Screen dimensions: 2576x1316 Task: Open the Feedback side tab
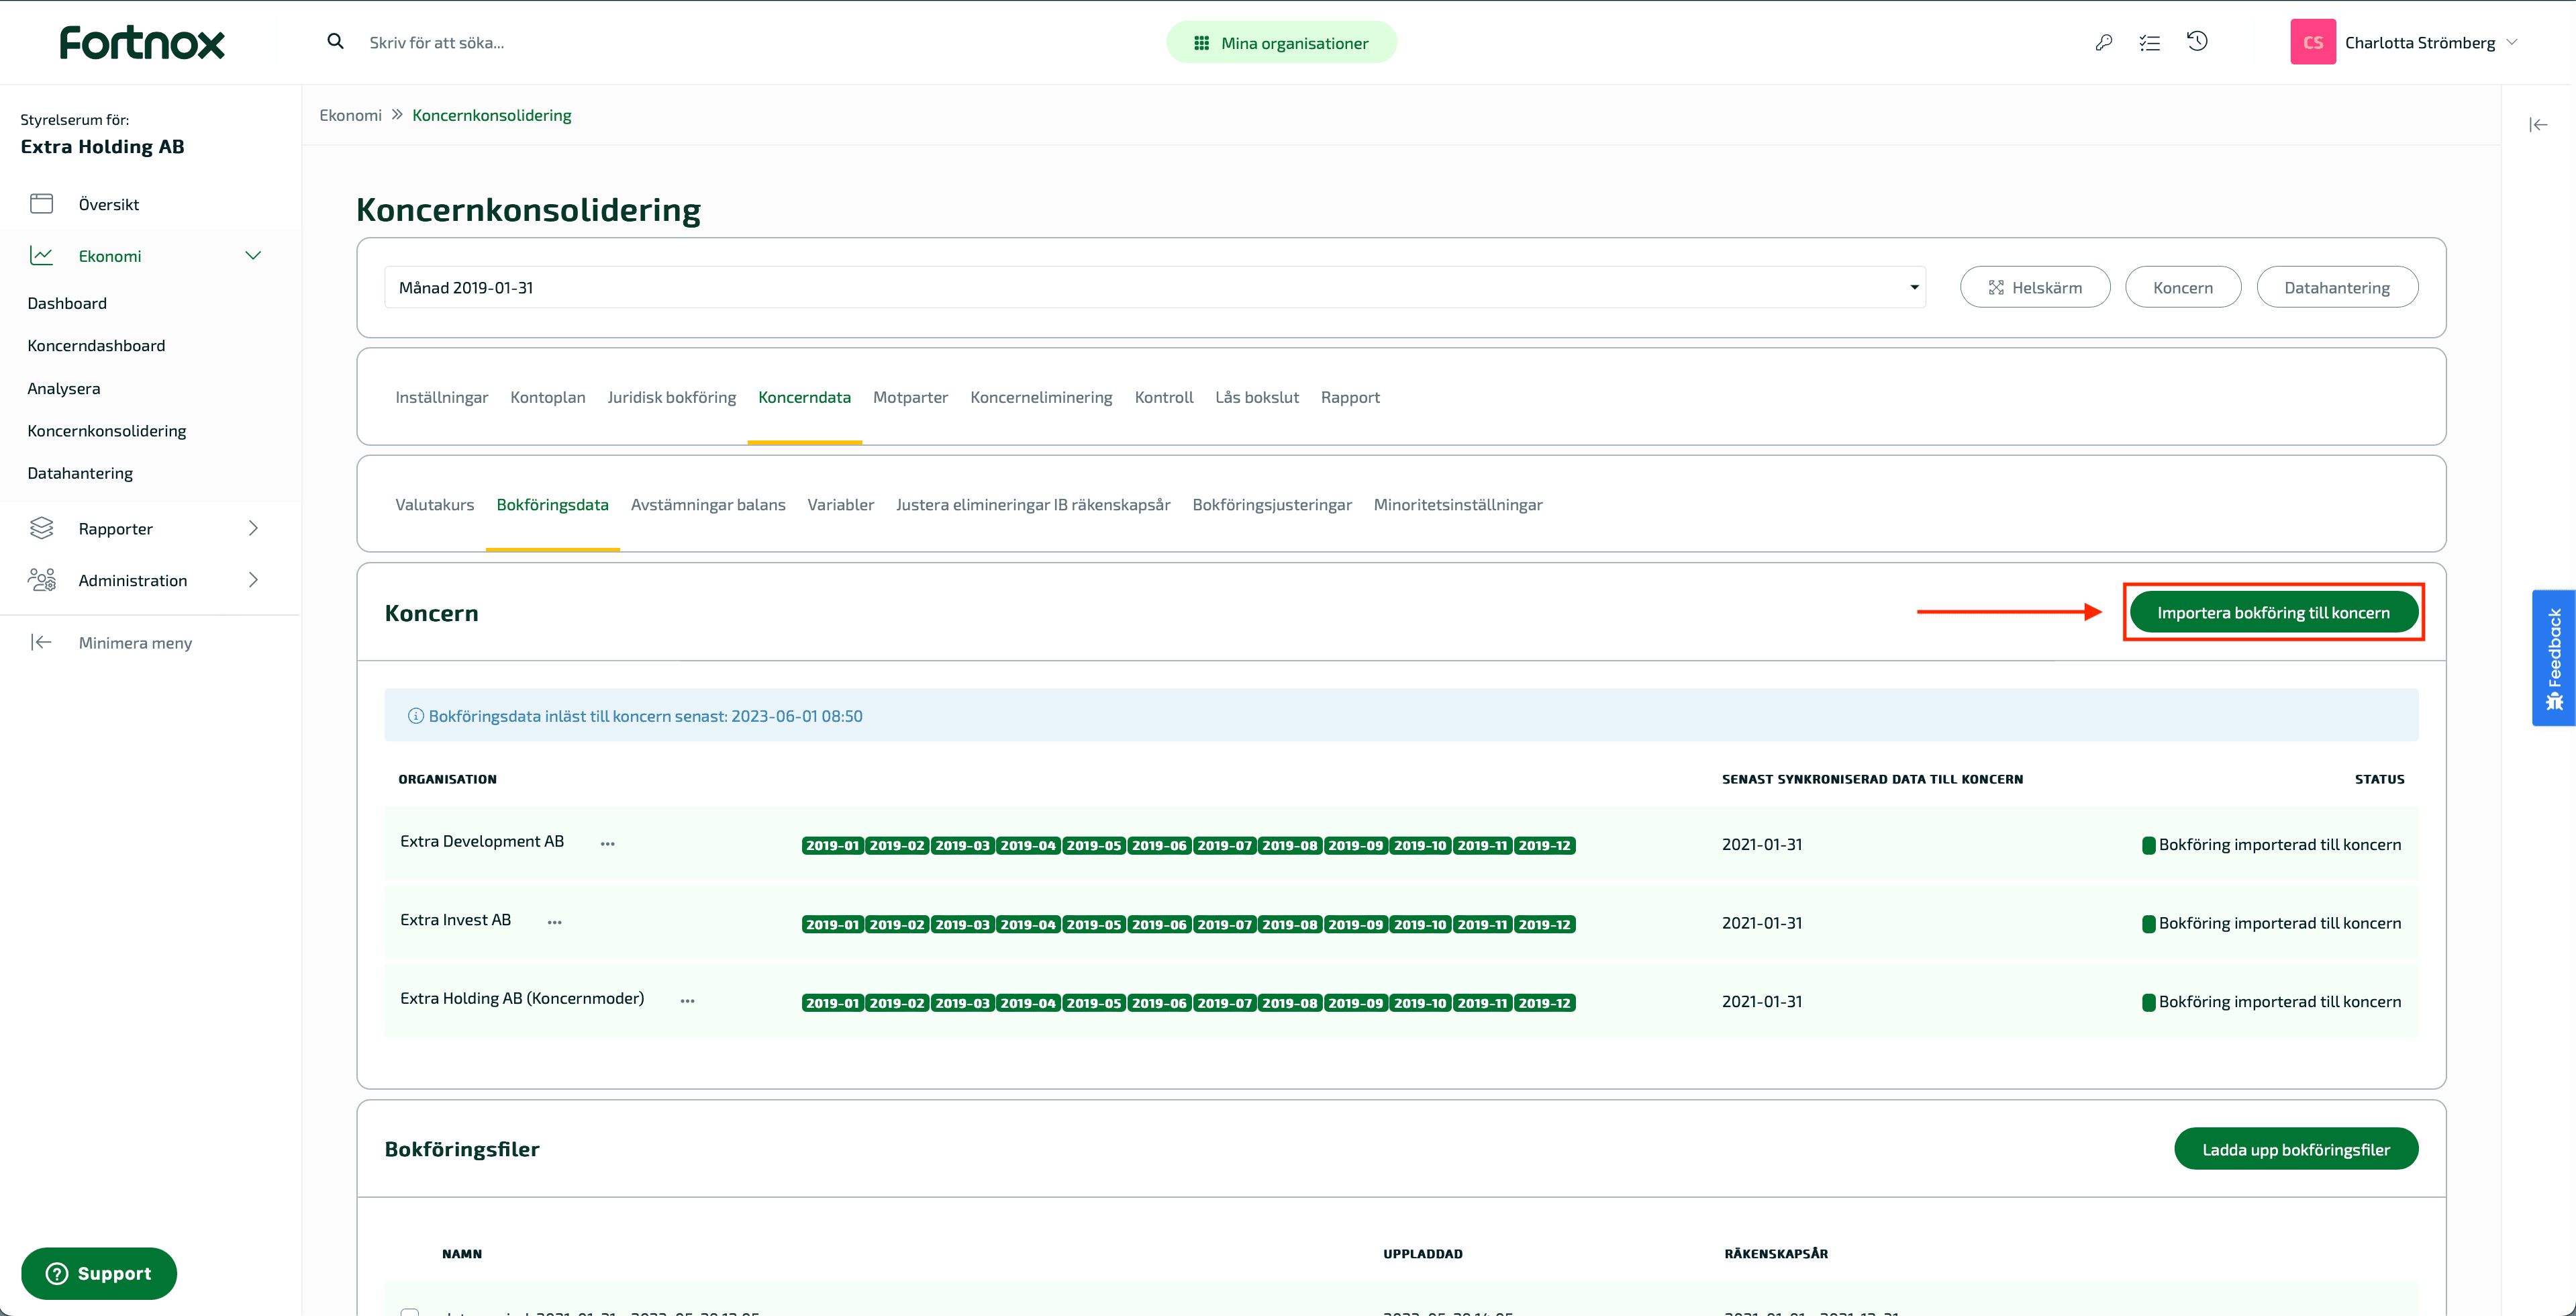(2553, 658)
